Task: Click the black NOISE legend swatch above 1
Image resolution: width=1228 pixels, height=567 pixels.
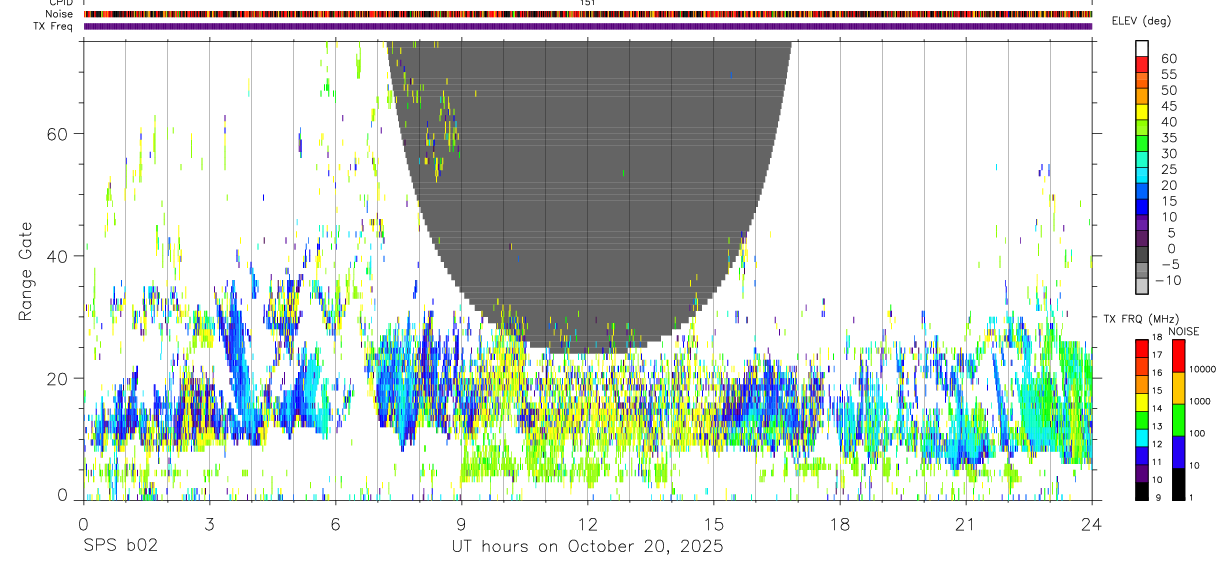Action: click(1178, 484)
